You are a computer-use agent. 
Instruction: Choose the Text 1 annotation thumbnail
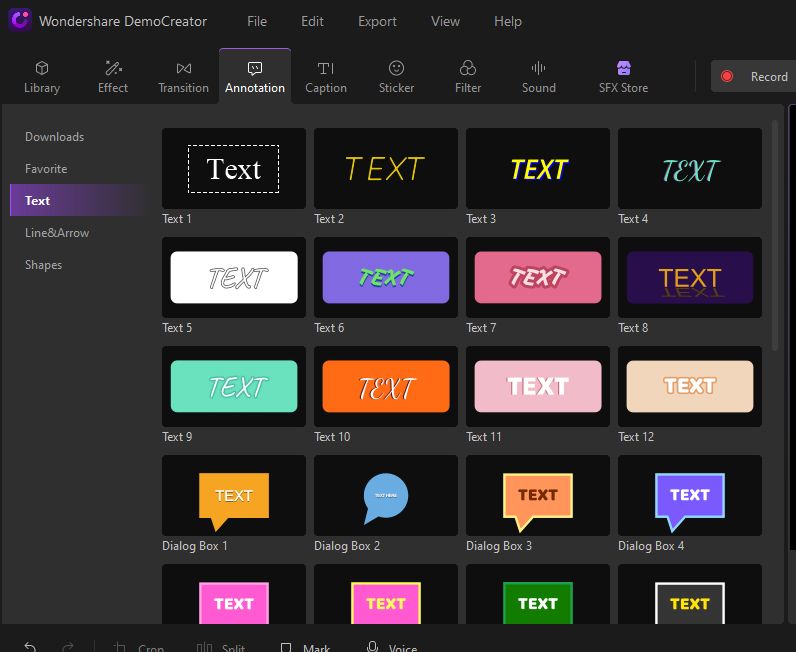tap(234, 169)
